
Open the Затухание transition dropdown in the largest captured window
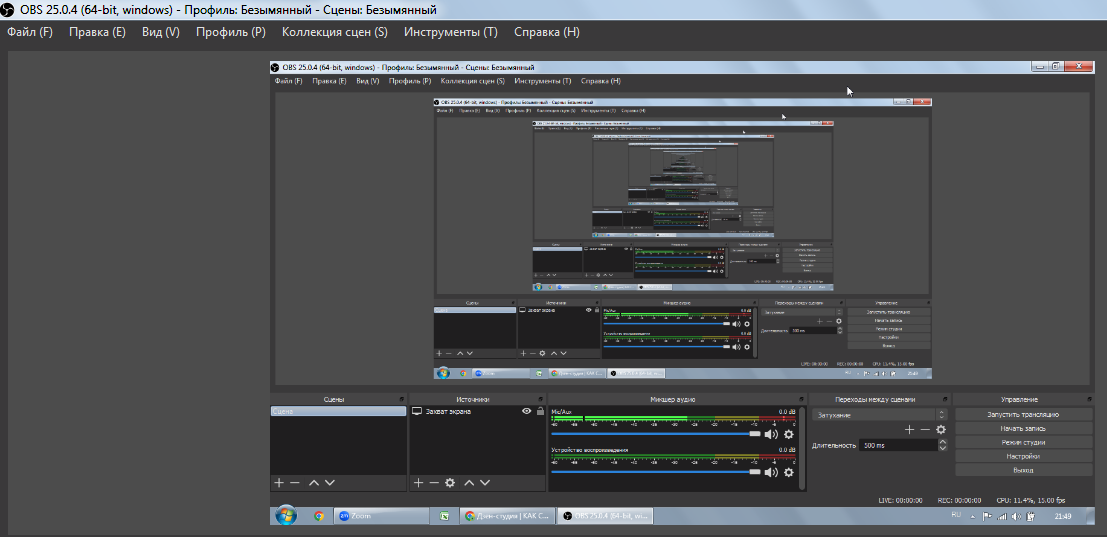point(879,415)
